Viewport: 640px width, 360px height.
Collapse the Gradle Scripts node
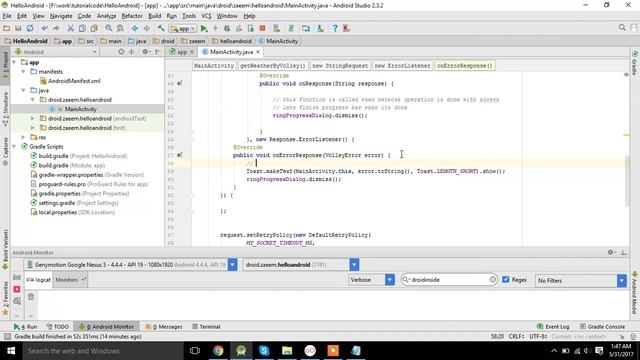click(x=15, y=147)
